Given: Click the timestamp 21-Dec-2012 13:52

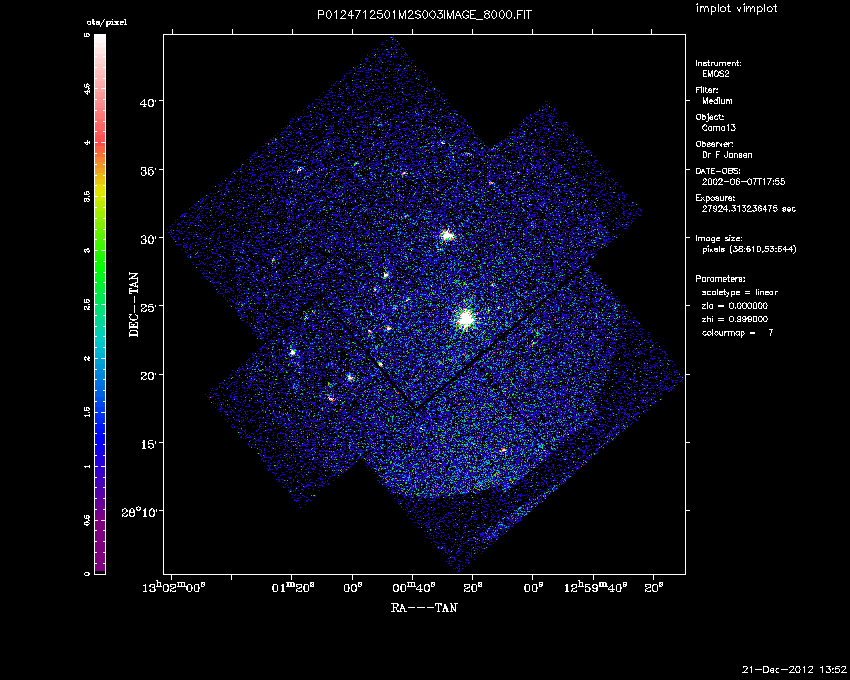Looking at the screenshot, I should tap(794, 669).
